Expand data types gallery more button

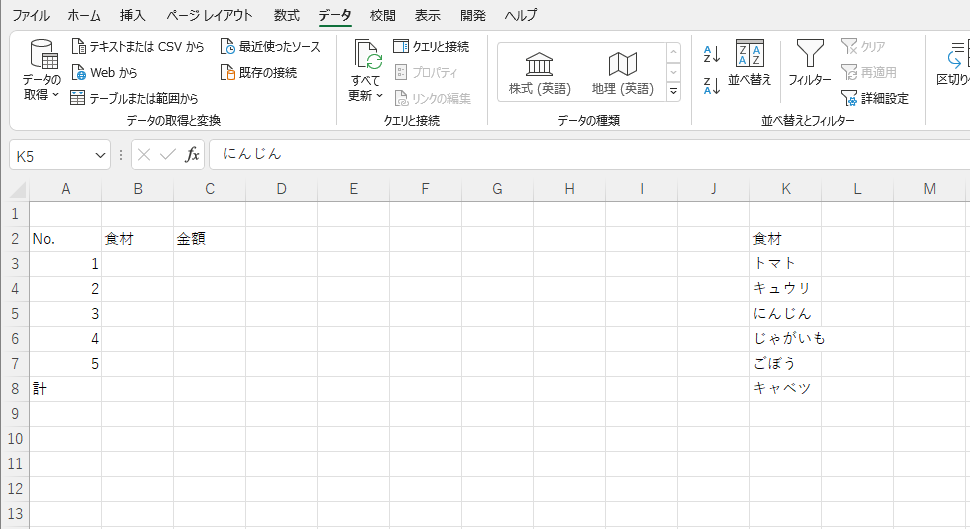[x=673, y=92]
